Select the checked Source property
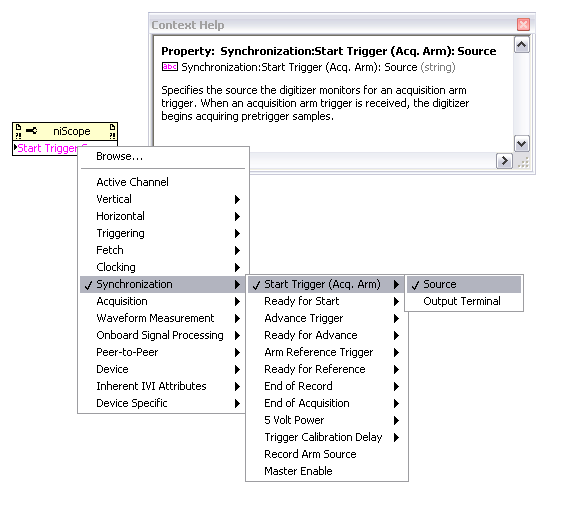Screen dimensions: 567x521 pos(464,285)
